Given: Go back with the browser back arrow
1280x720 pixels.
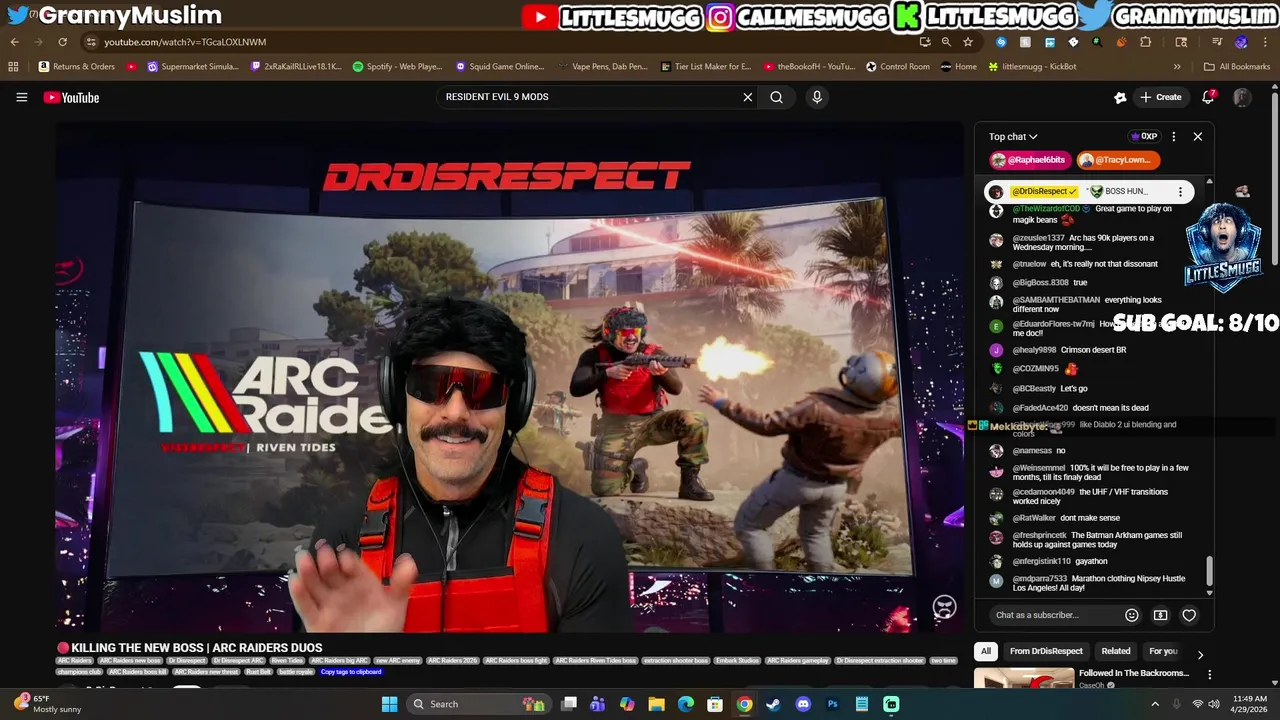Looking at the screenshot, I should pos(14,42).
